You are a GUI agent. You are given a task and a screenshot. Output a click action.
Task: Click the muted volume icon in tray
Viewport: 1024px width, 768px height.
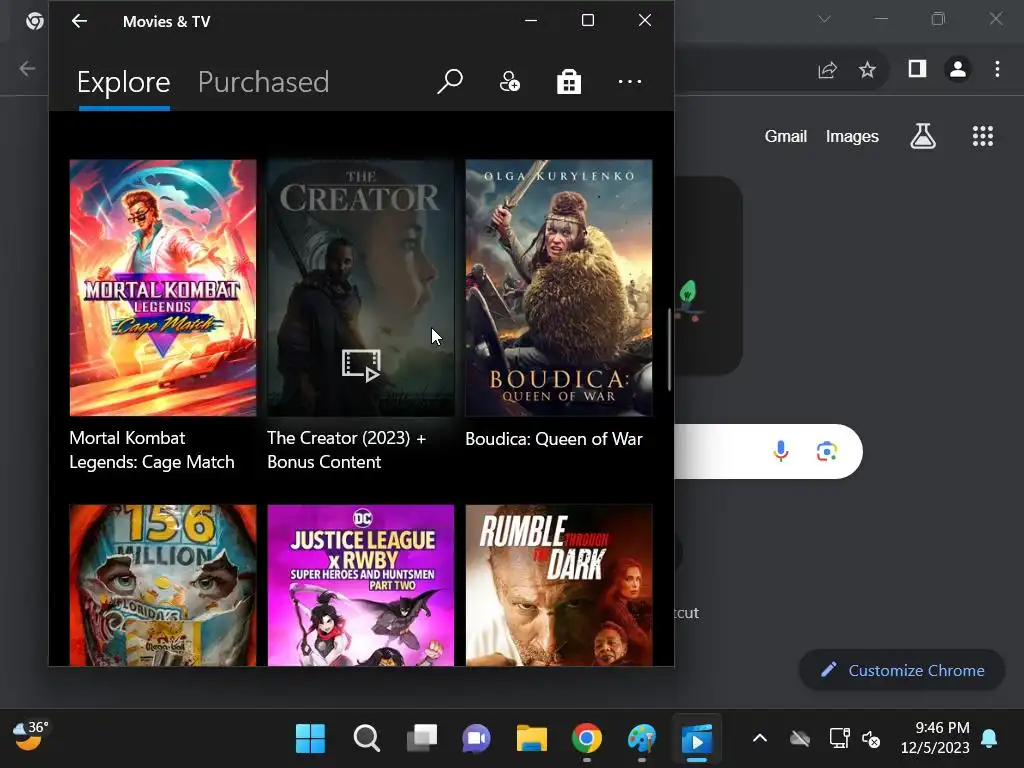pos(871,739)
